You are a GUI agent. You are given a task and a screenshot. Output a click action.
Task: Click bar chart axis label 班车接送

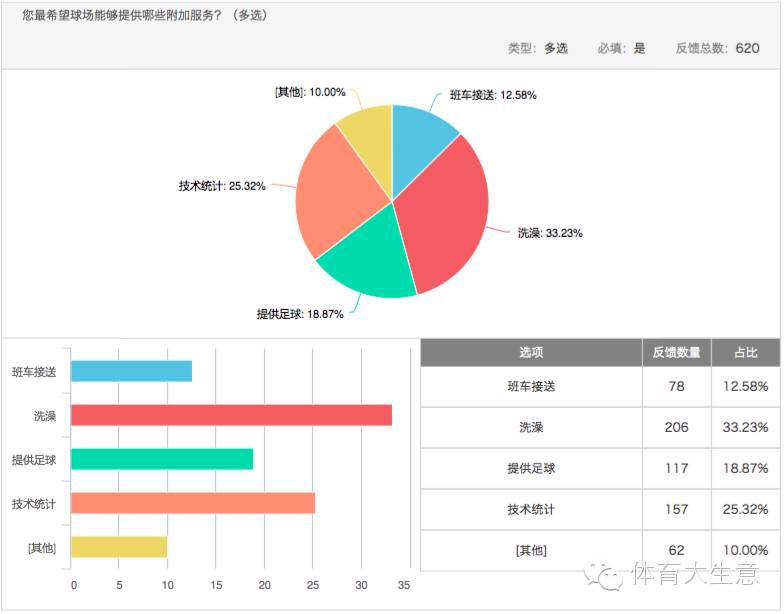click(34, 372)
